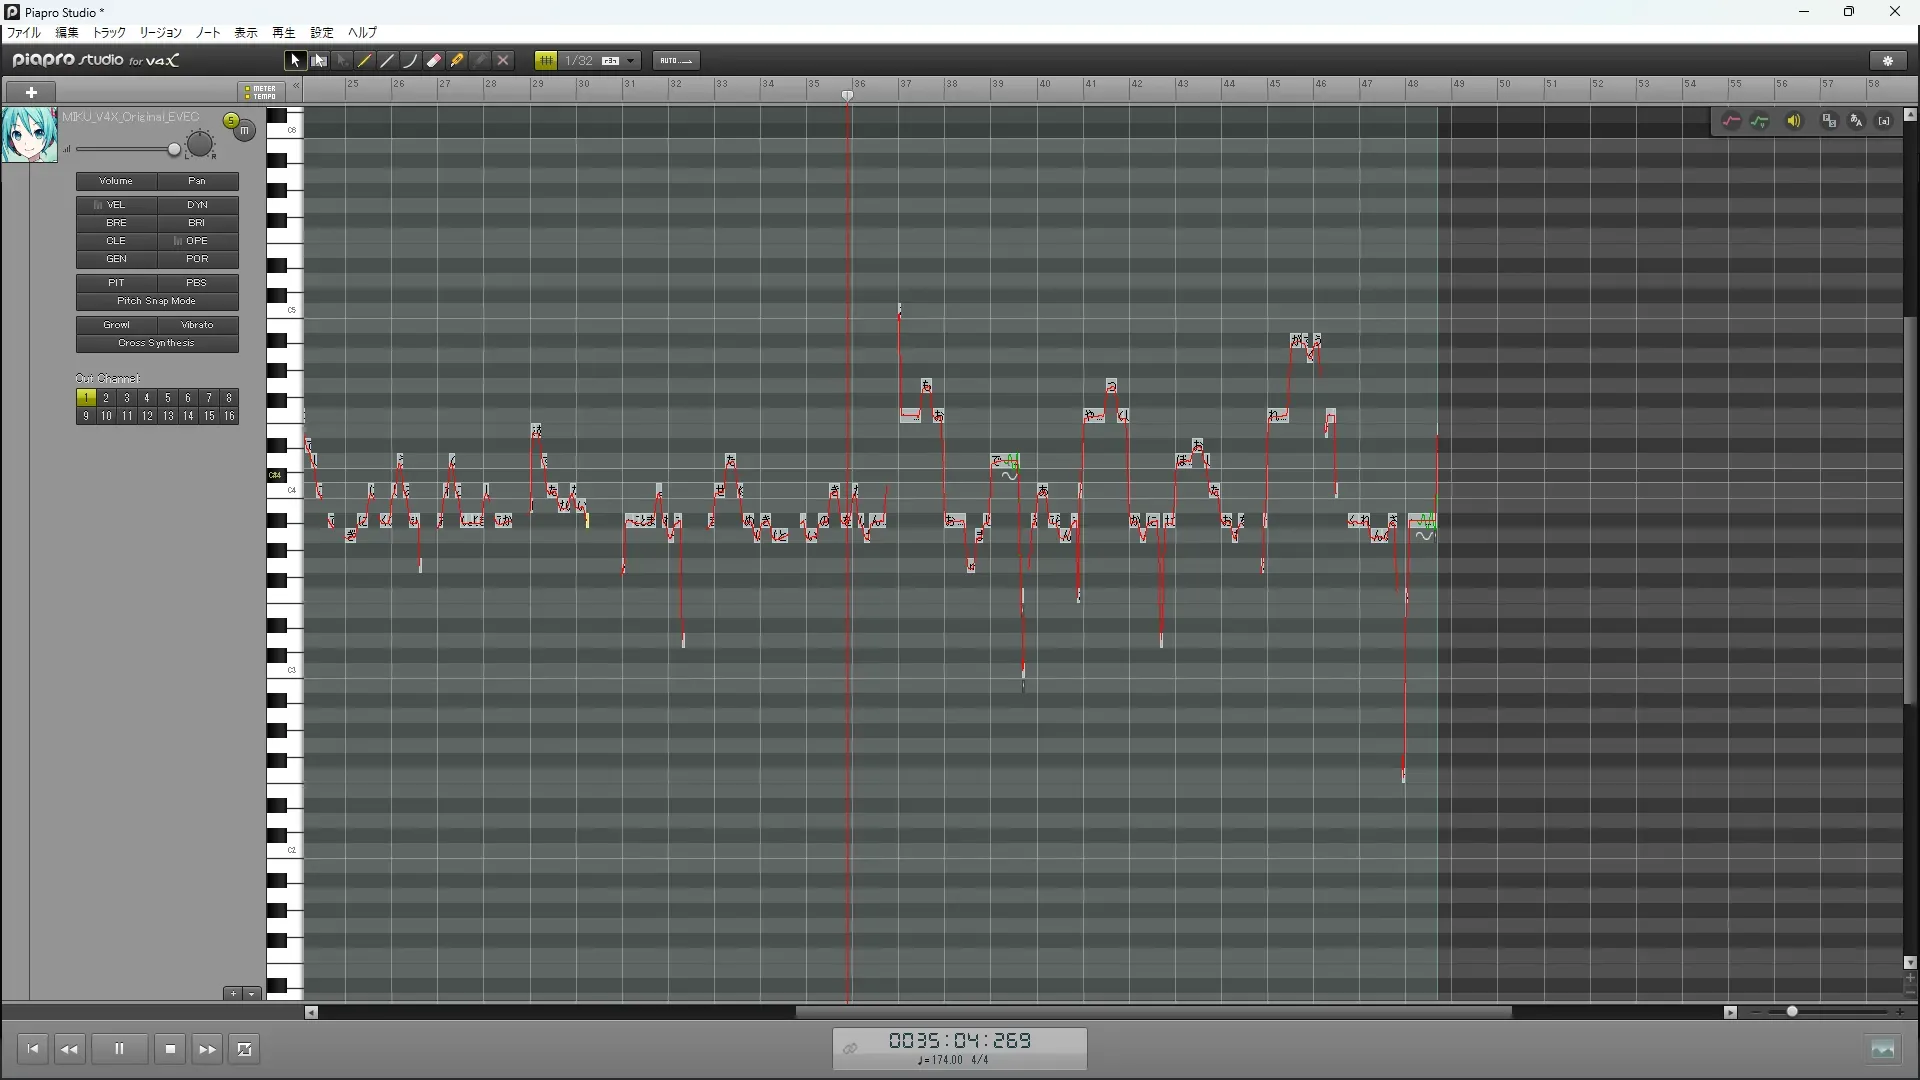Click the Cross Synthesis button
The image size is (1920, 1080).
pos(157,343)
